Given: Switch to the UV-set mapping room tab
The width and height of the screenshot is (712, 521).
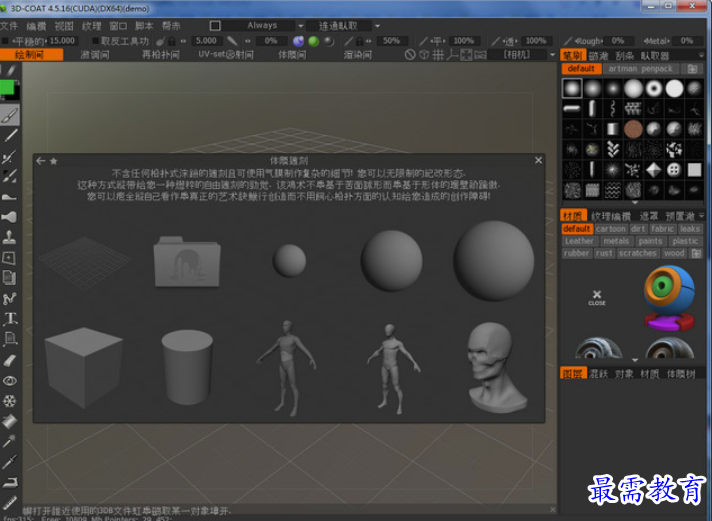Looking at the screenshot, I should 226,55.
